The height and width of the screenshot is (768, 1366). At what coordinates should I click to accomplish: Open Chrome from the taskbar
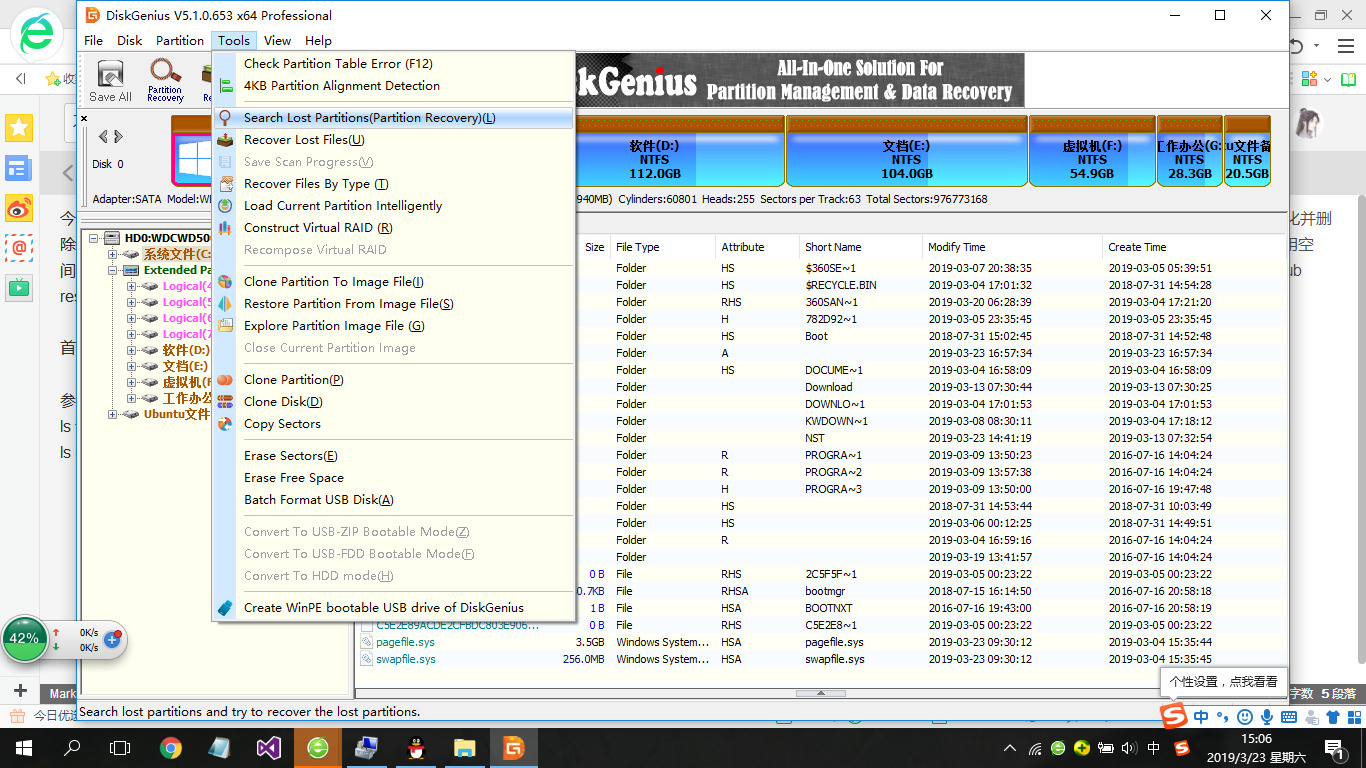[171, 747]
